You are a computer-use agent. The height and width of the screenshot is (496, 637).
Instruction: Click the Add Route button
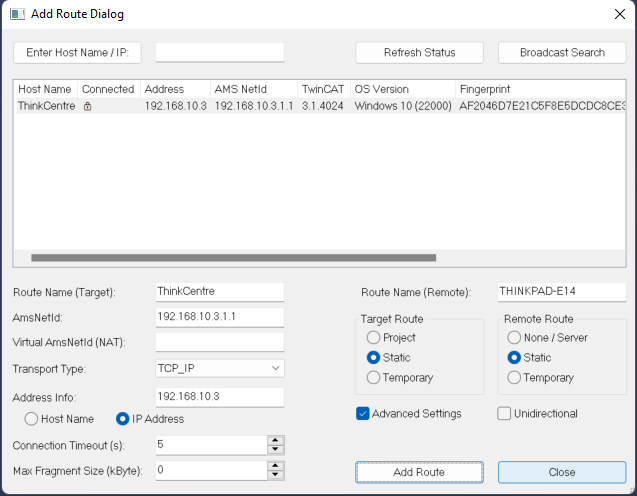pyautogui.click(x=419, y=472)
